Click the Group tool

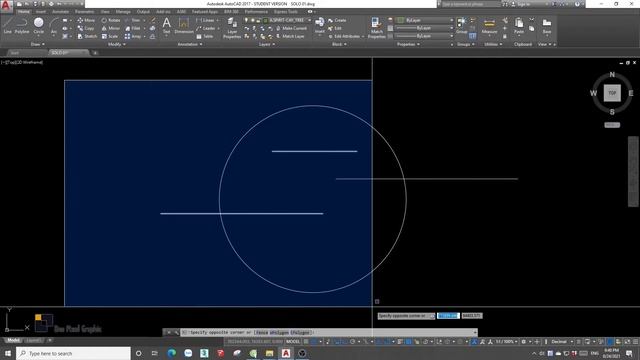[462, 25]
